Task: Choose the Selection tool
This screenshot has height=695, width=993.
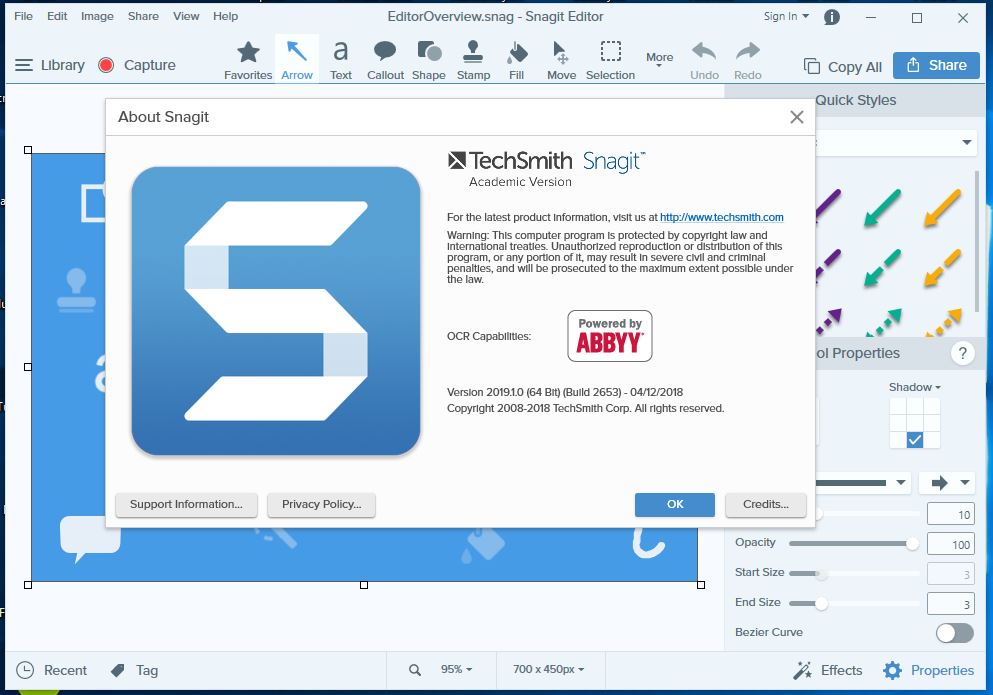Action: pyautogui.click(x=610, y=60)
